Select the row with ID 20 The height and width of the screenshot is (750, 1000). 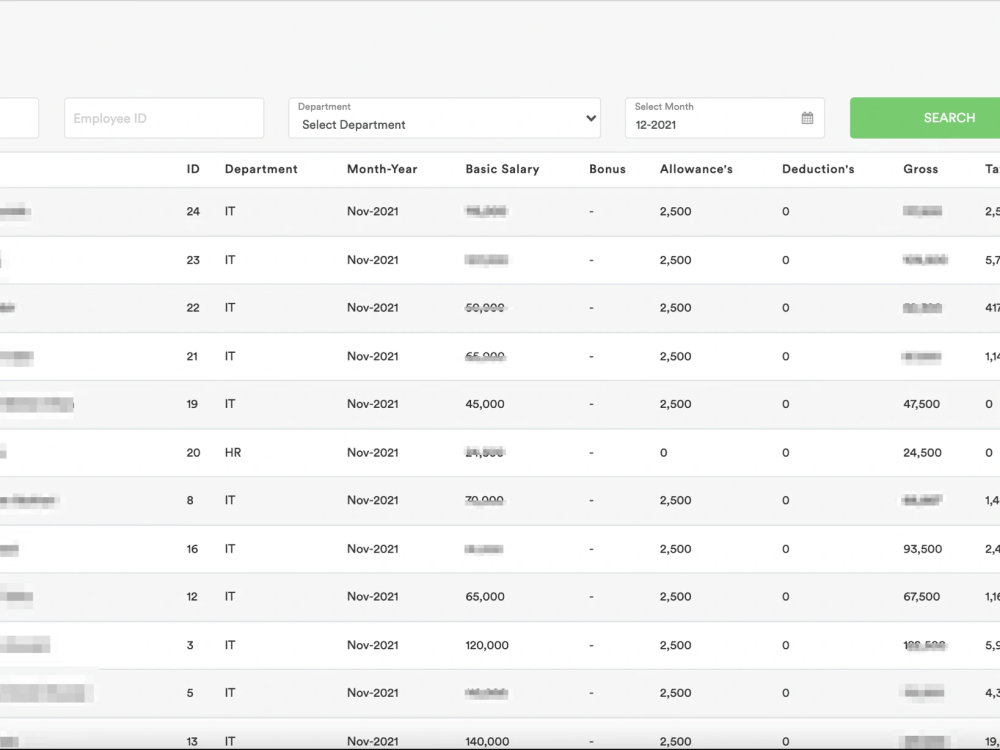(500, 453)
